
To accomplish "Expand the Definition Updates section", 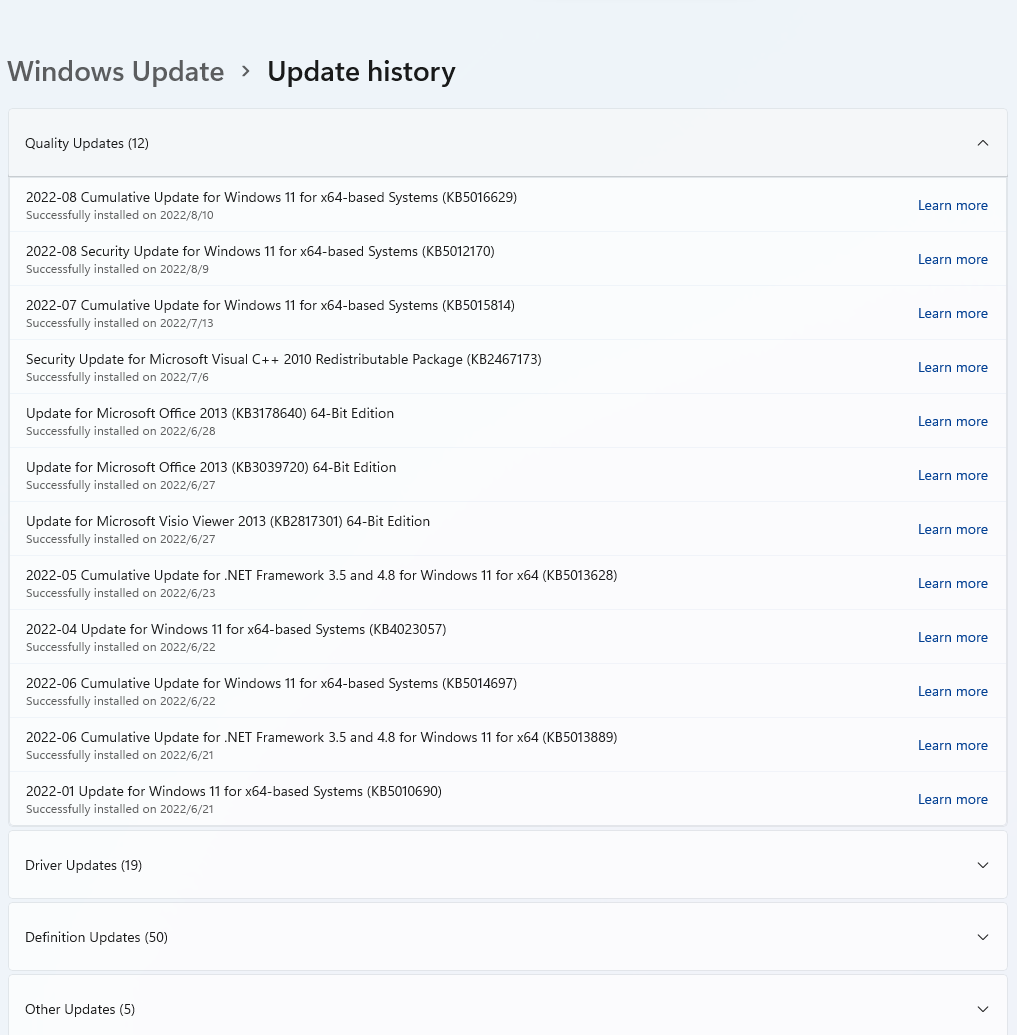I will coord(982,937).
